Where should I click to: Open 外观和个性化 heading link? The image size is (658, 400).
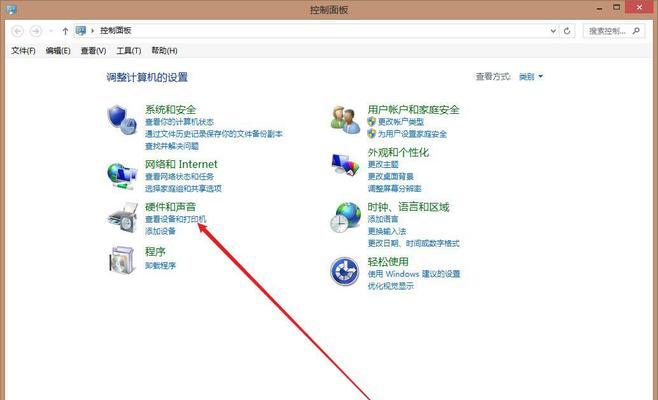tap(398, 152)
